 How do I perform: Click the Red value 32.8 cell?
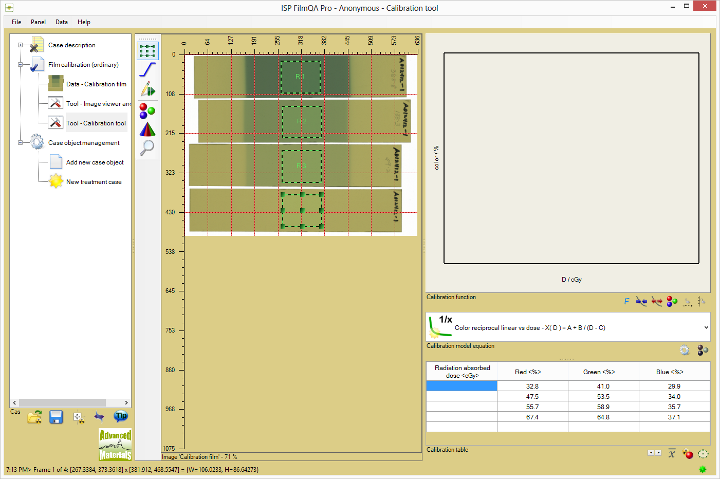point(533,386)
